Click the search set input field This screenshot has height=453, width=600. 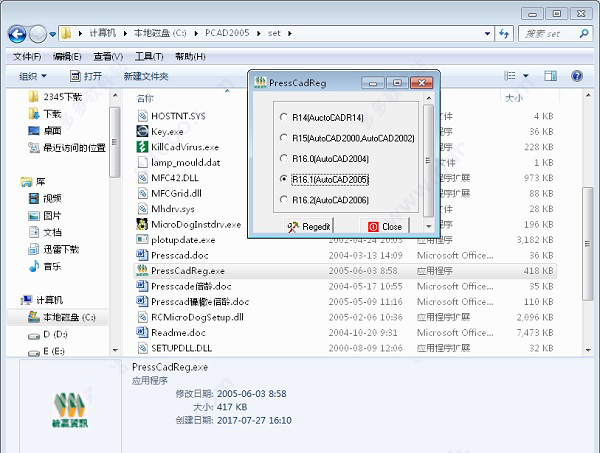tap(549, 34)
